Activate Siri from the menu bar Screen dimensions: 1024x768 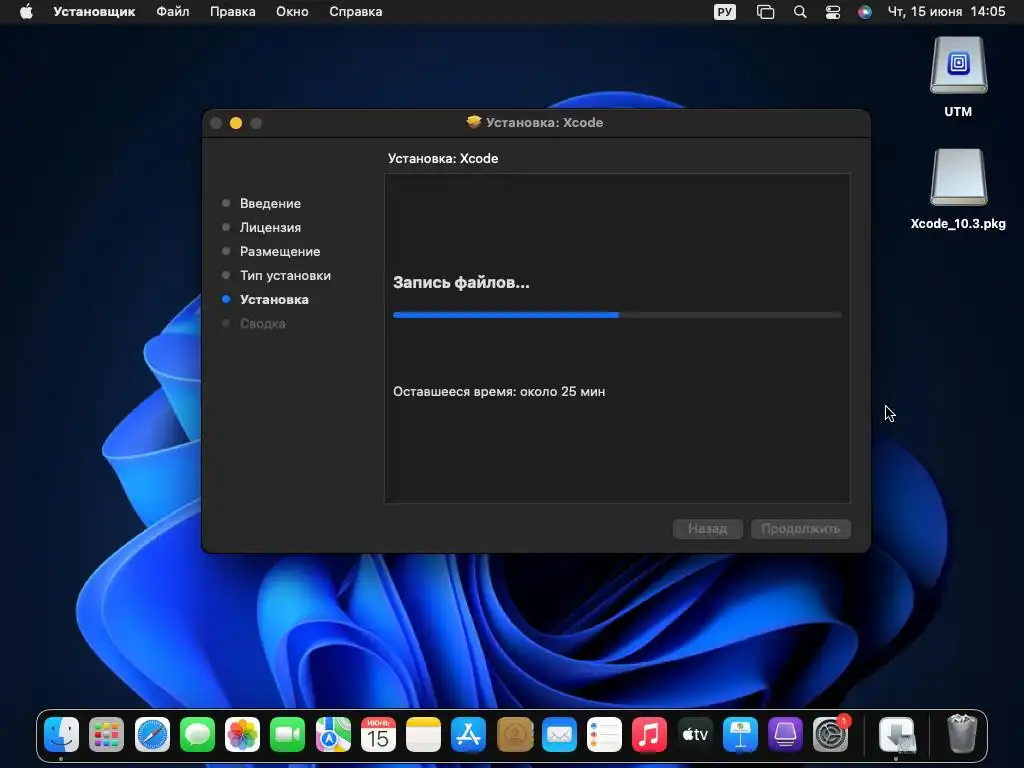(x=865, y=12)
